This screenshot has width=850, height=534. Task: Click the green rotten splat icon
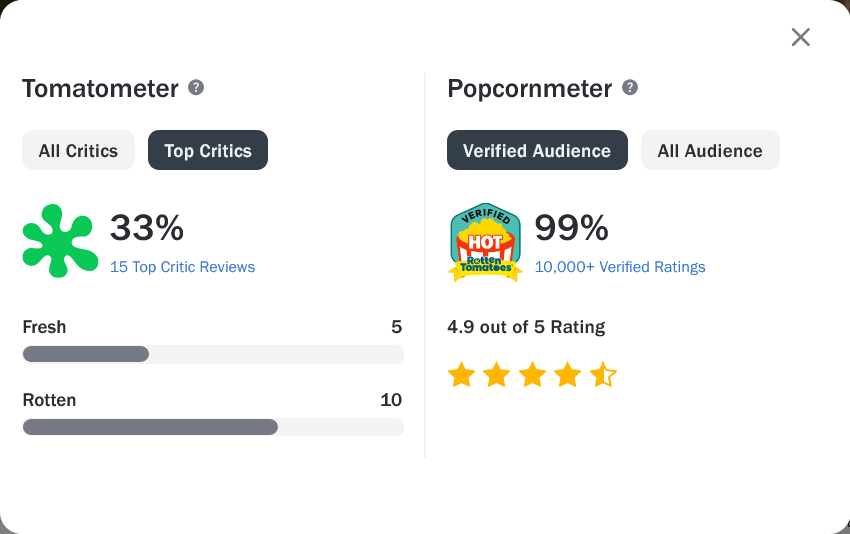coord(60,241)
